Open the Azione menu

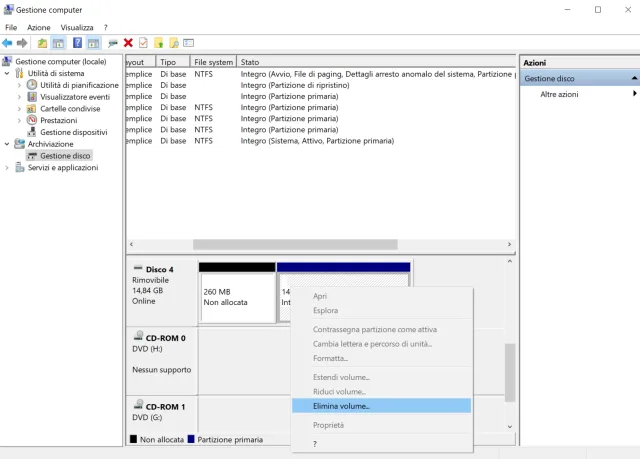(39, 27)
